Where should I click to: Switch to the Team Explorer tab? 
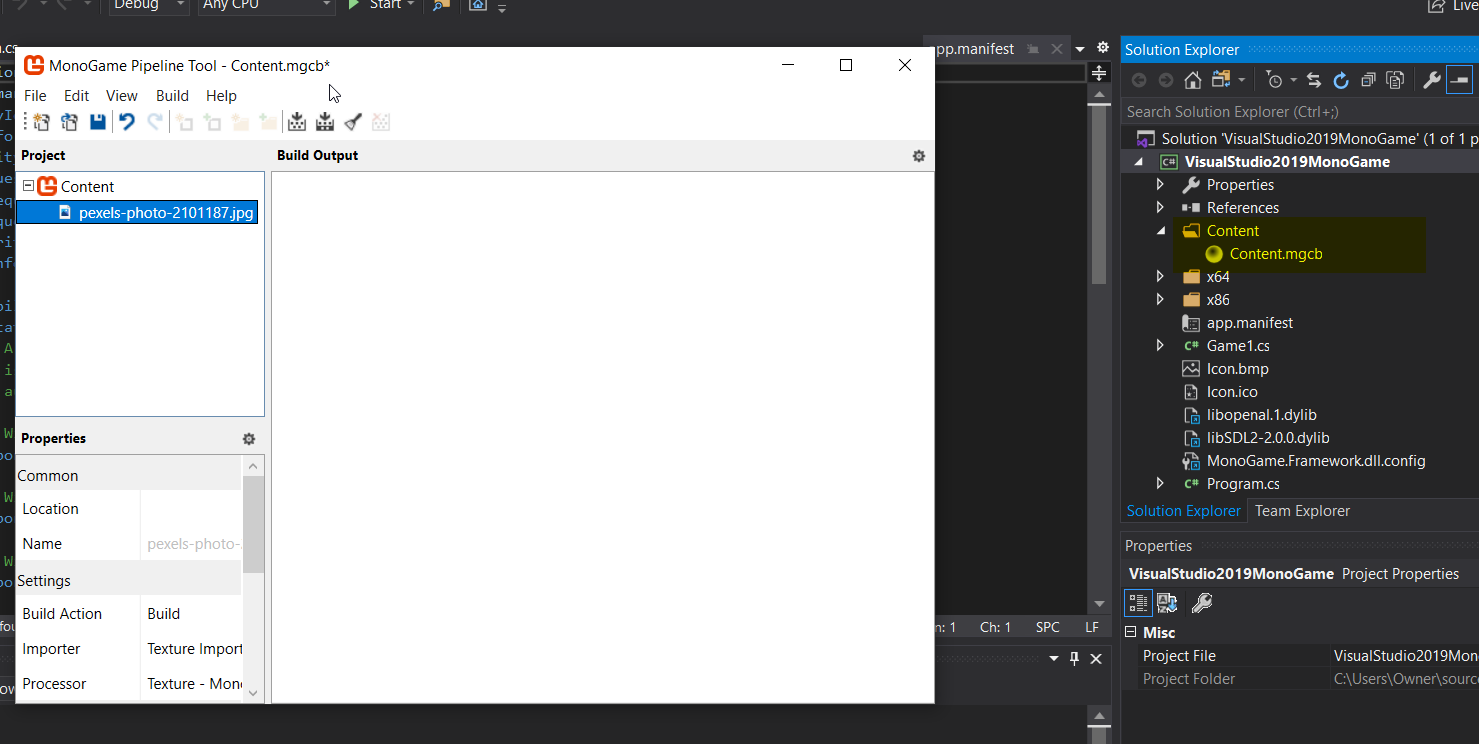(1302, 511)
